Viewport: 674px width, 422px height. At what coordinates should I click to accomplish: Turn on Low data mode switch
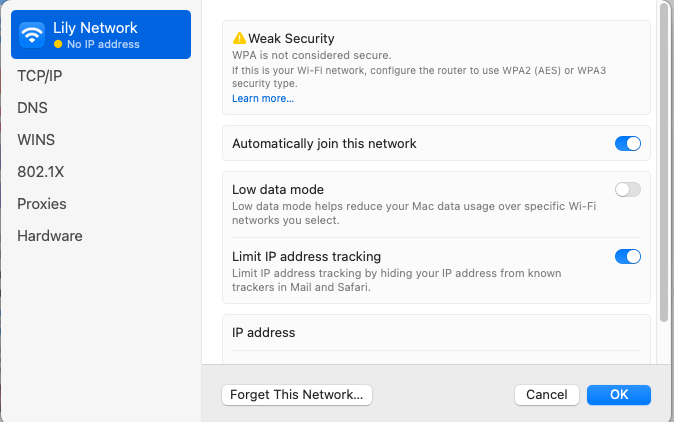click(x=627, y=189)
